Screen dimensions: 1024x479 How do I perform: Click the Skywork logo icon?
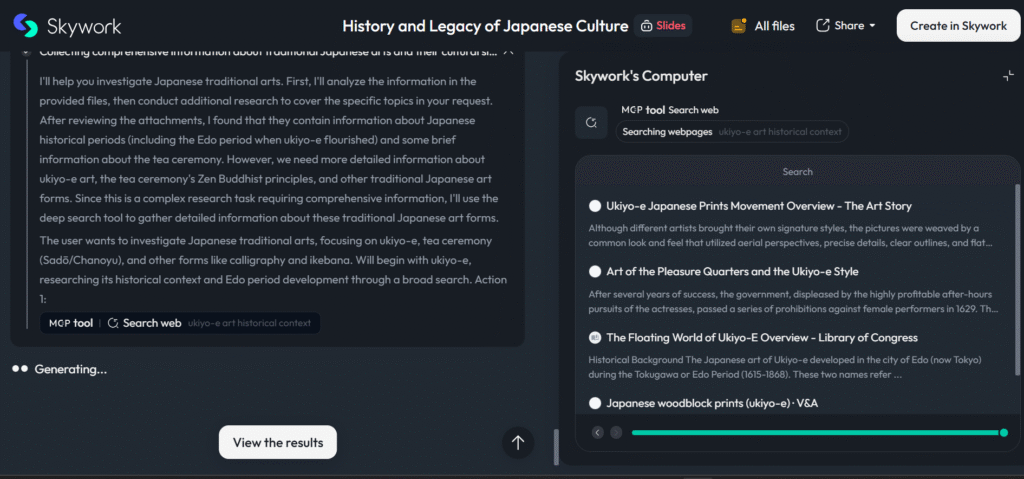pos(26,26)
